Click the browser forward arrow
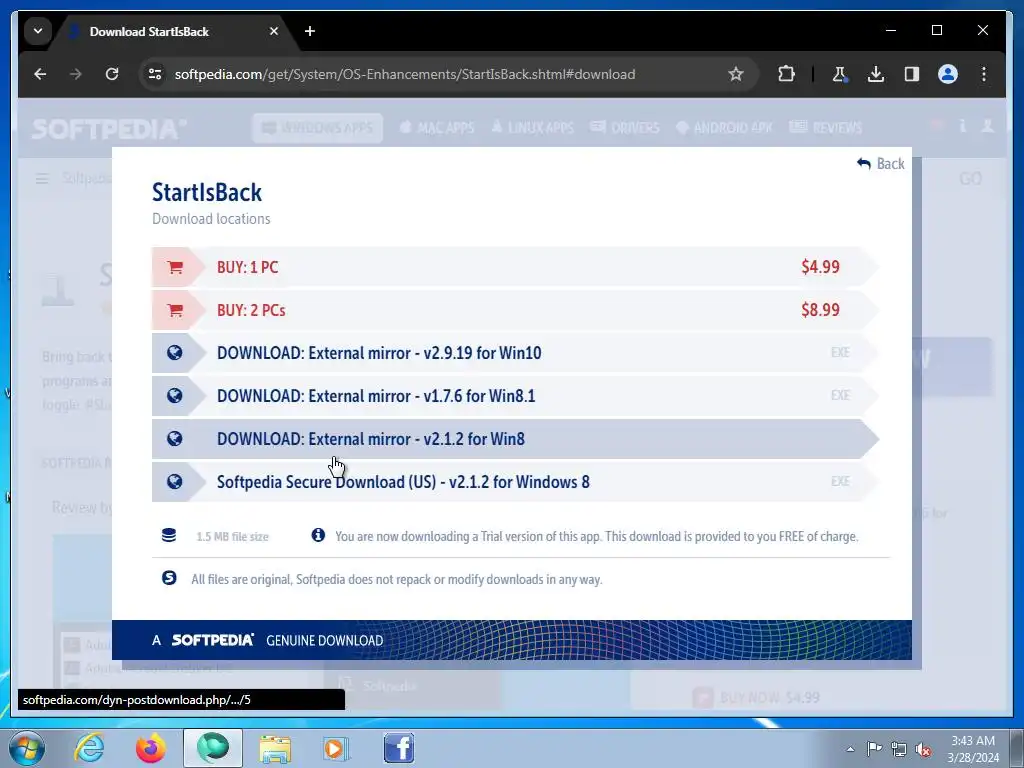The image size is (1024, 768). coord(76,74)
